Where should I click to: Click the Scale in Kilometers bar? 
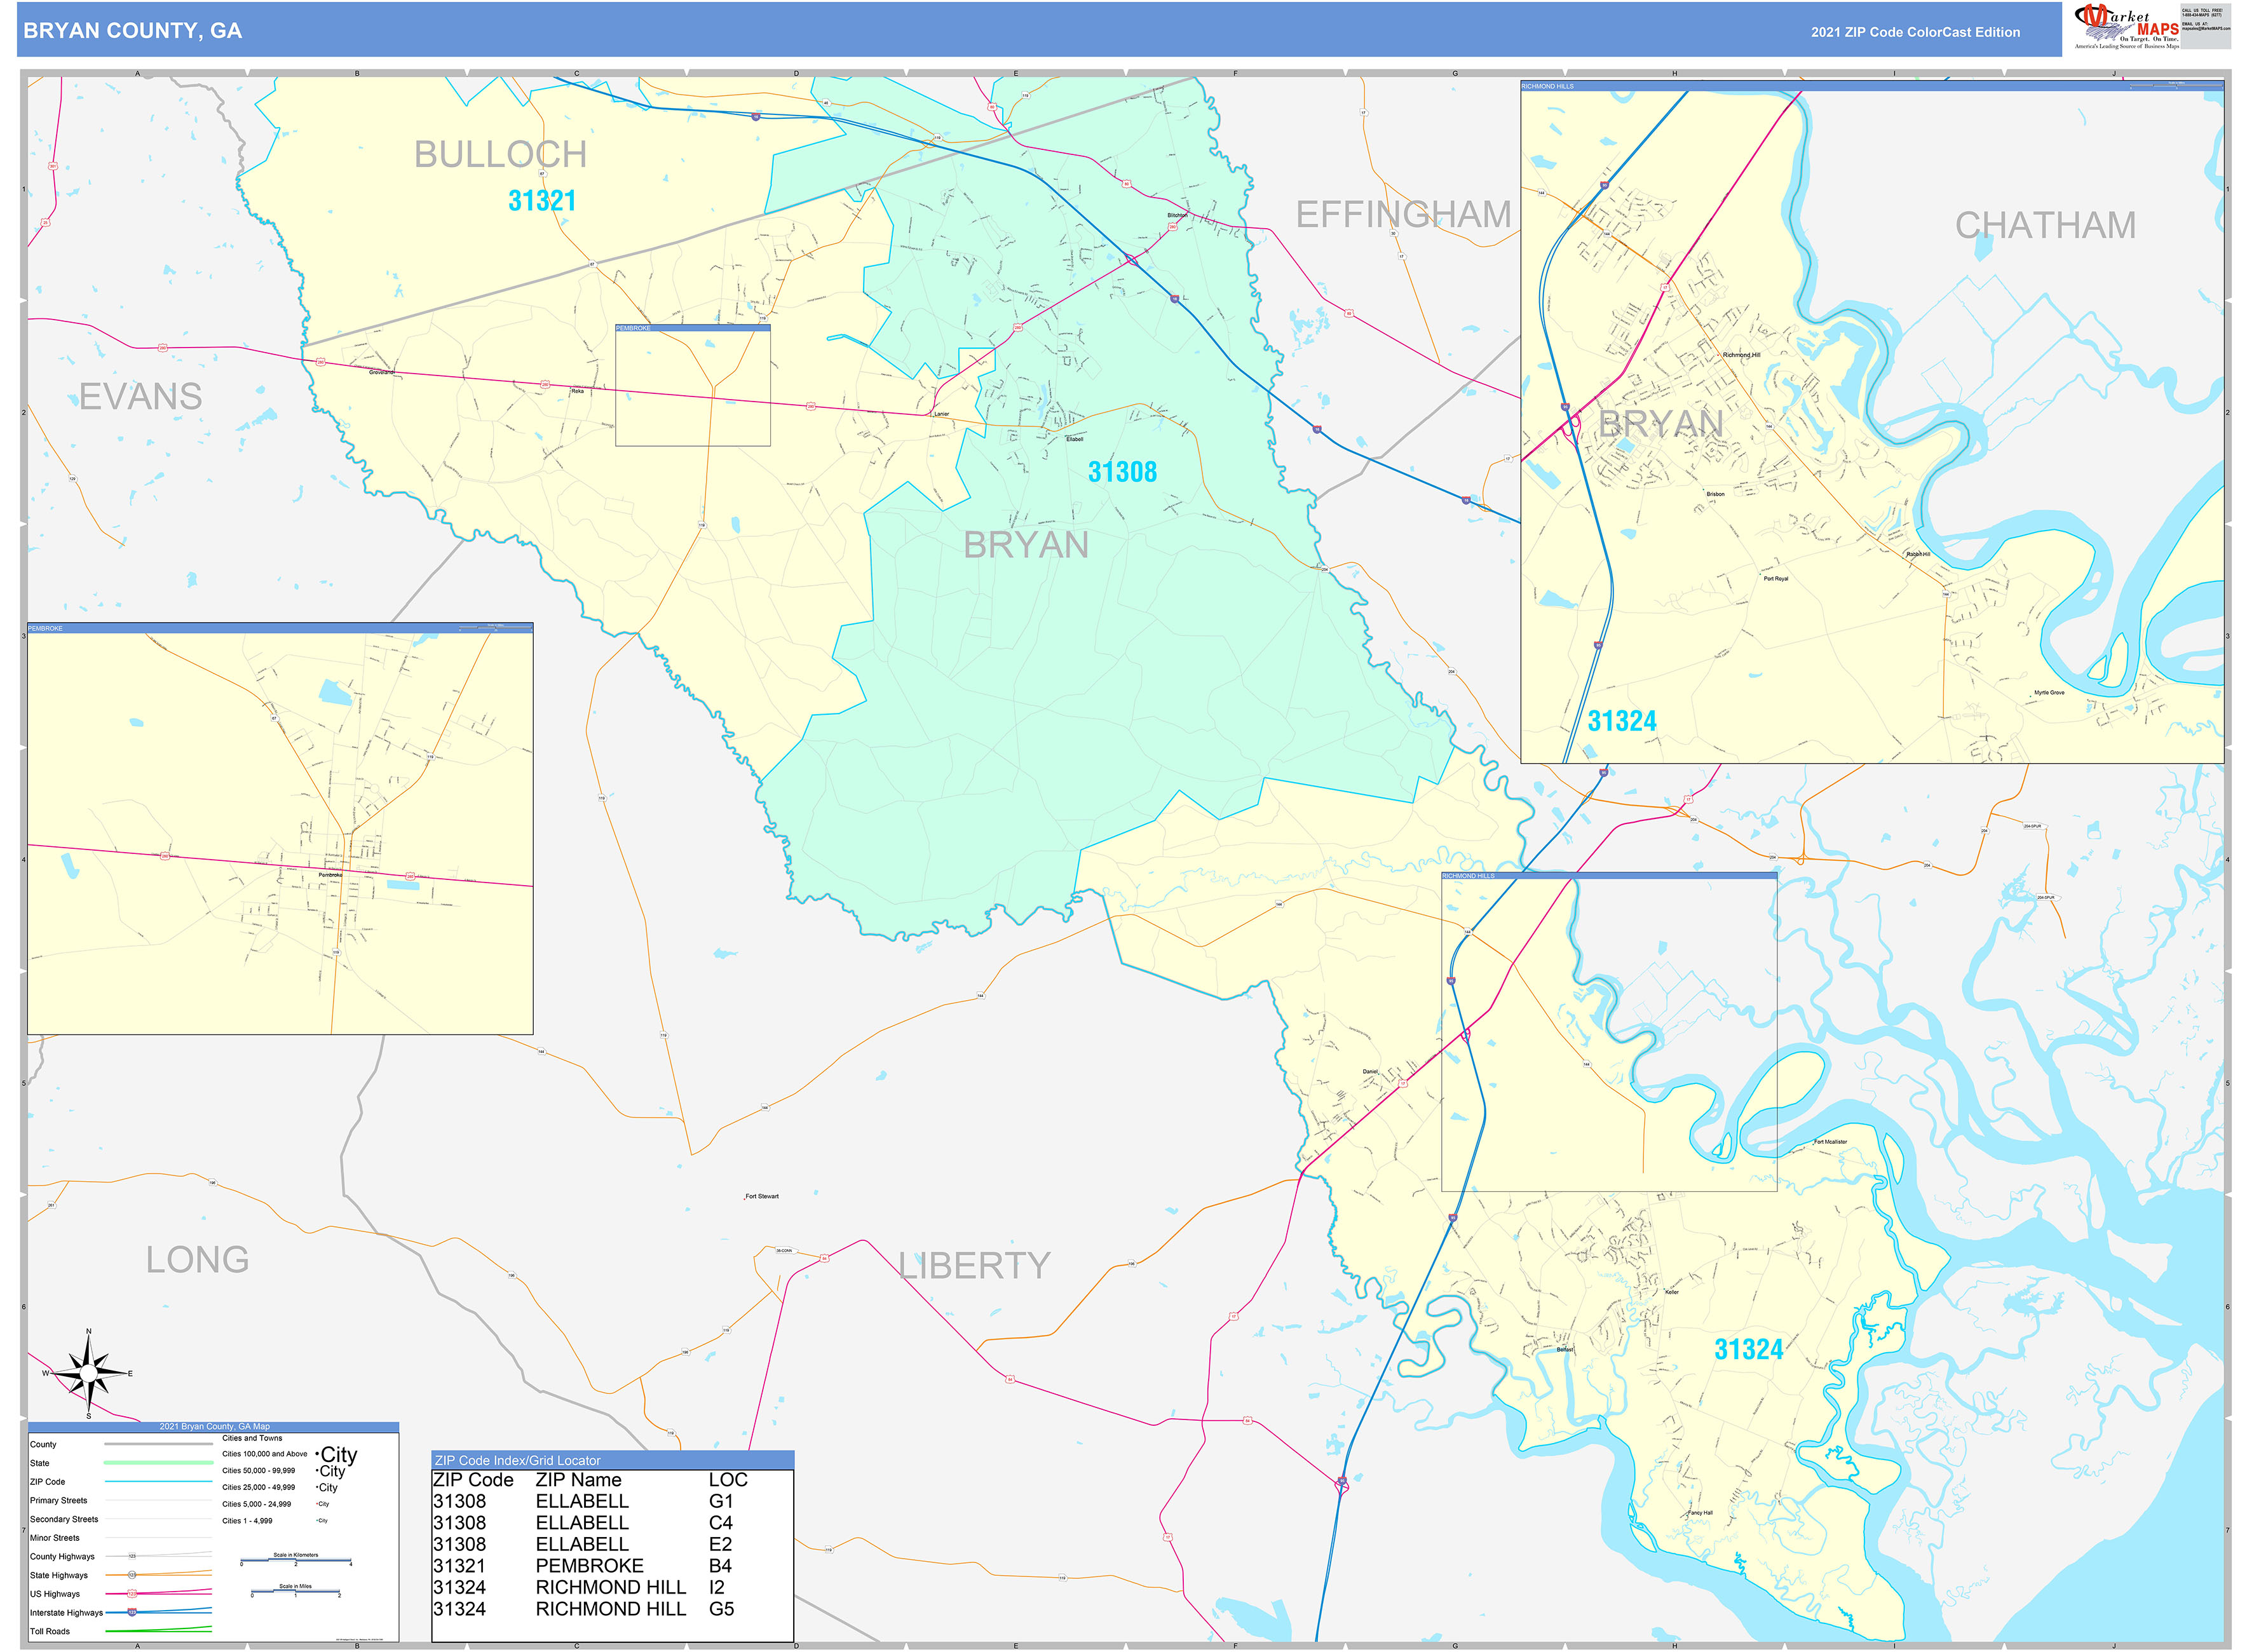coord(296,1560)
